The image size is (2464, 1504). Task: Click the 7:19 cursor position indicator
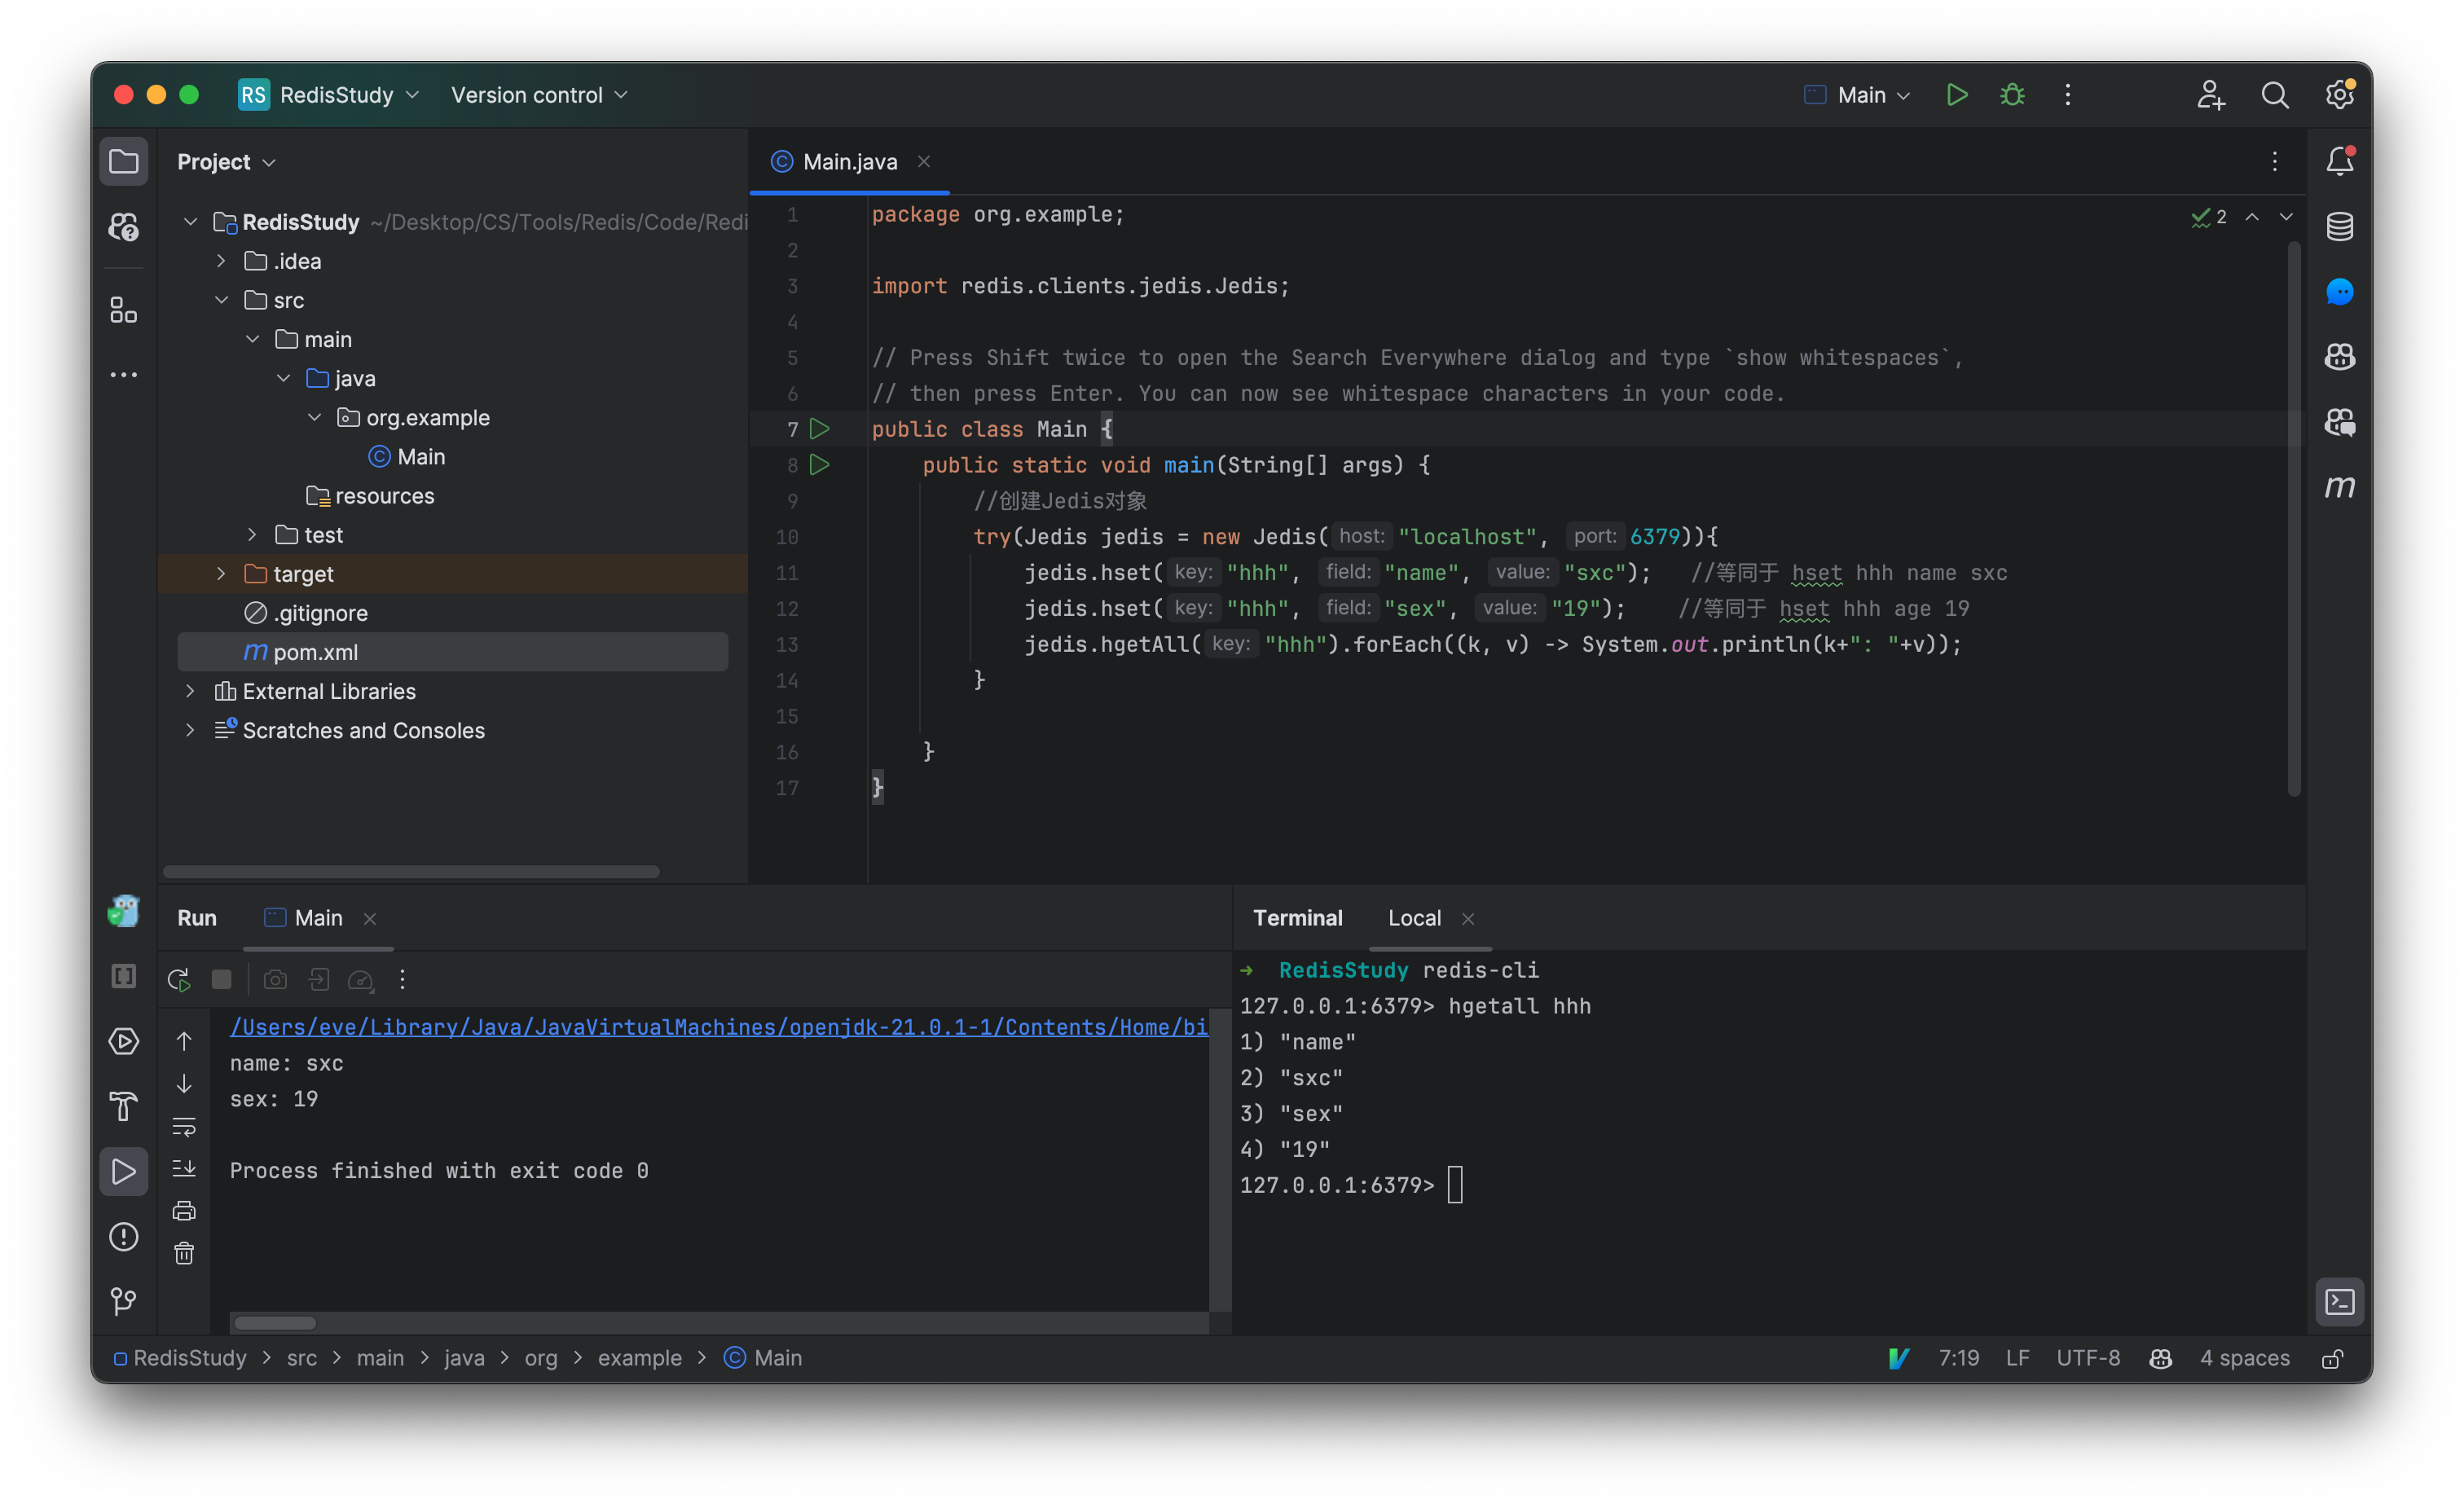[1958, 1358]
